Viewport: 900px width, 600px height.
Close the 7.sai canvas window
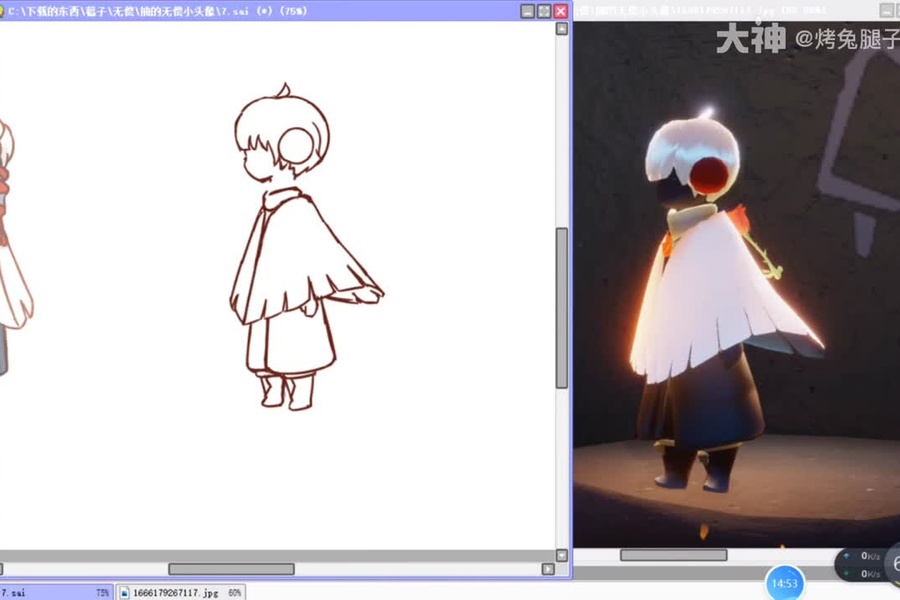pos(561,11)
